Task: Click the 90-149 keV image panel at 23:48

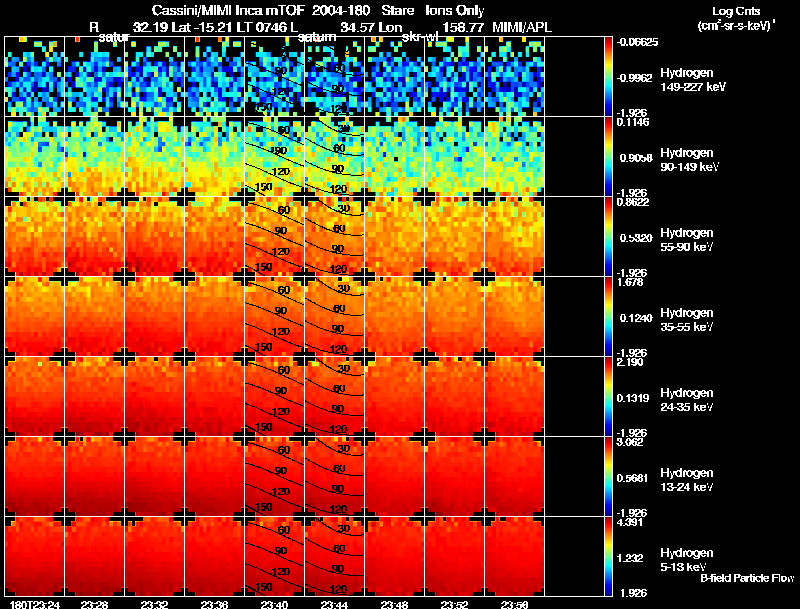Action: (x=394, y=157)
